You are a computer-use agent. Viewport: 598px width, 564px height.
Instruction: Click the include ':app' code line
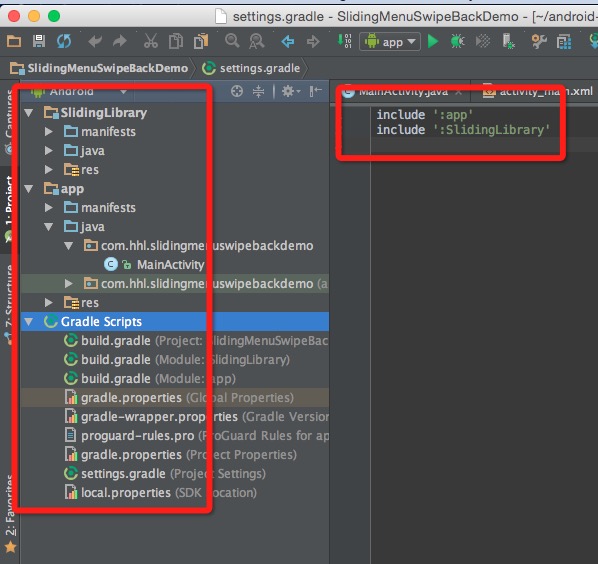click(x=424, y=114)
